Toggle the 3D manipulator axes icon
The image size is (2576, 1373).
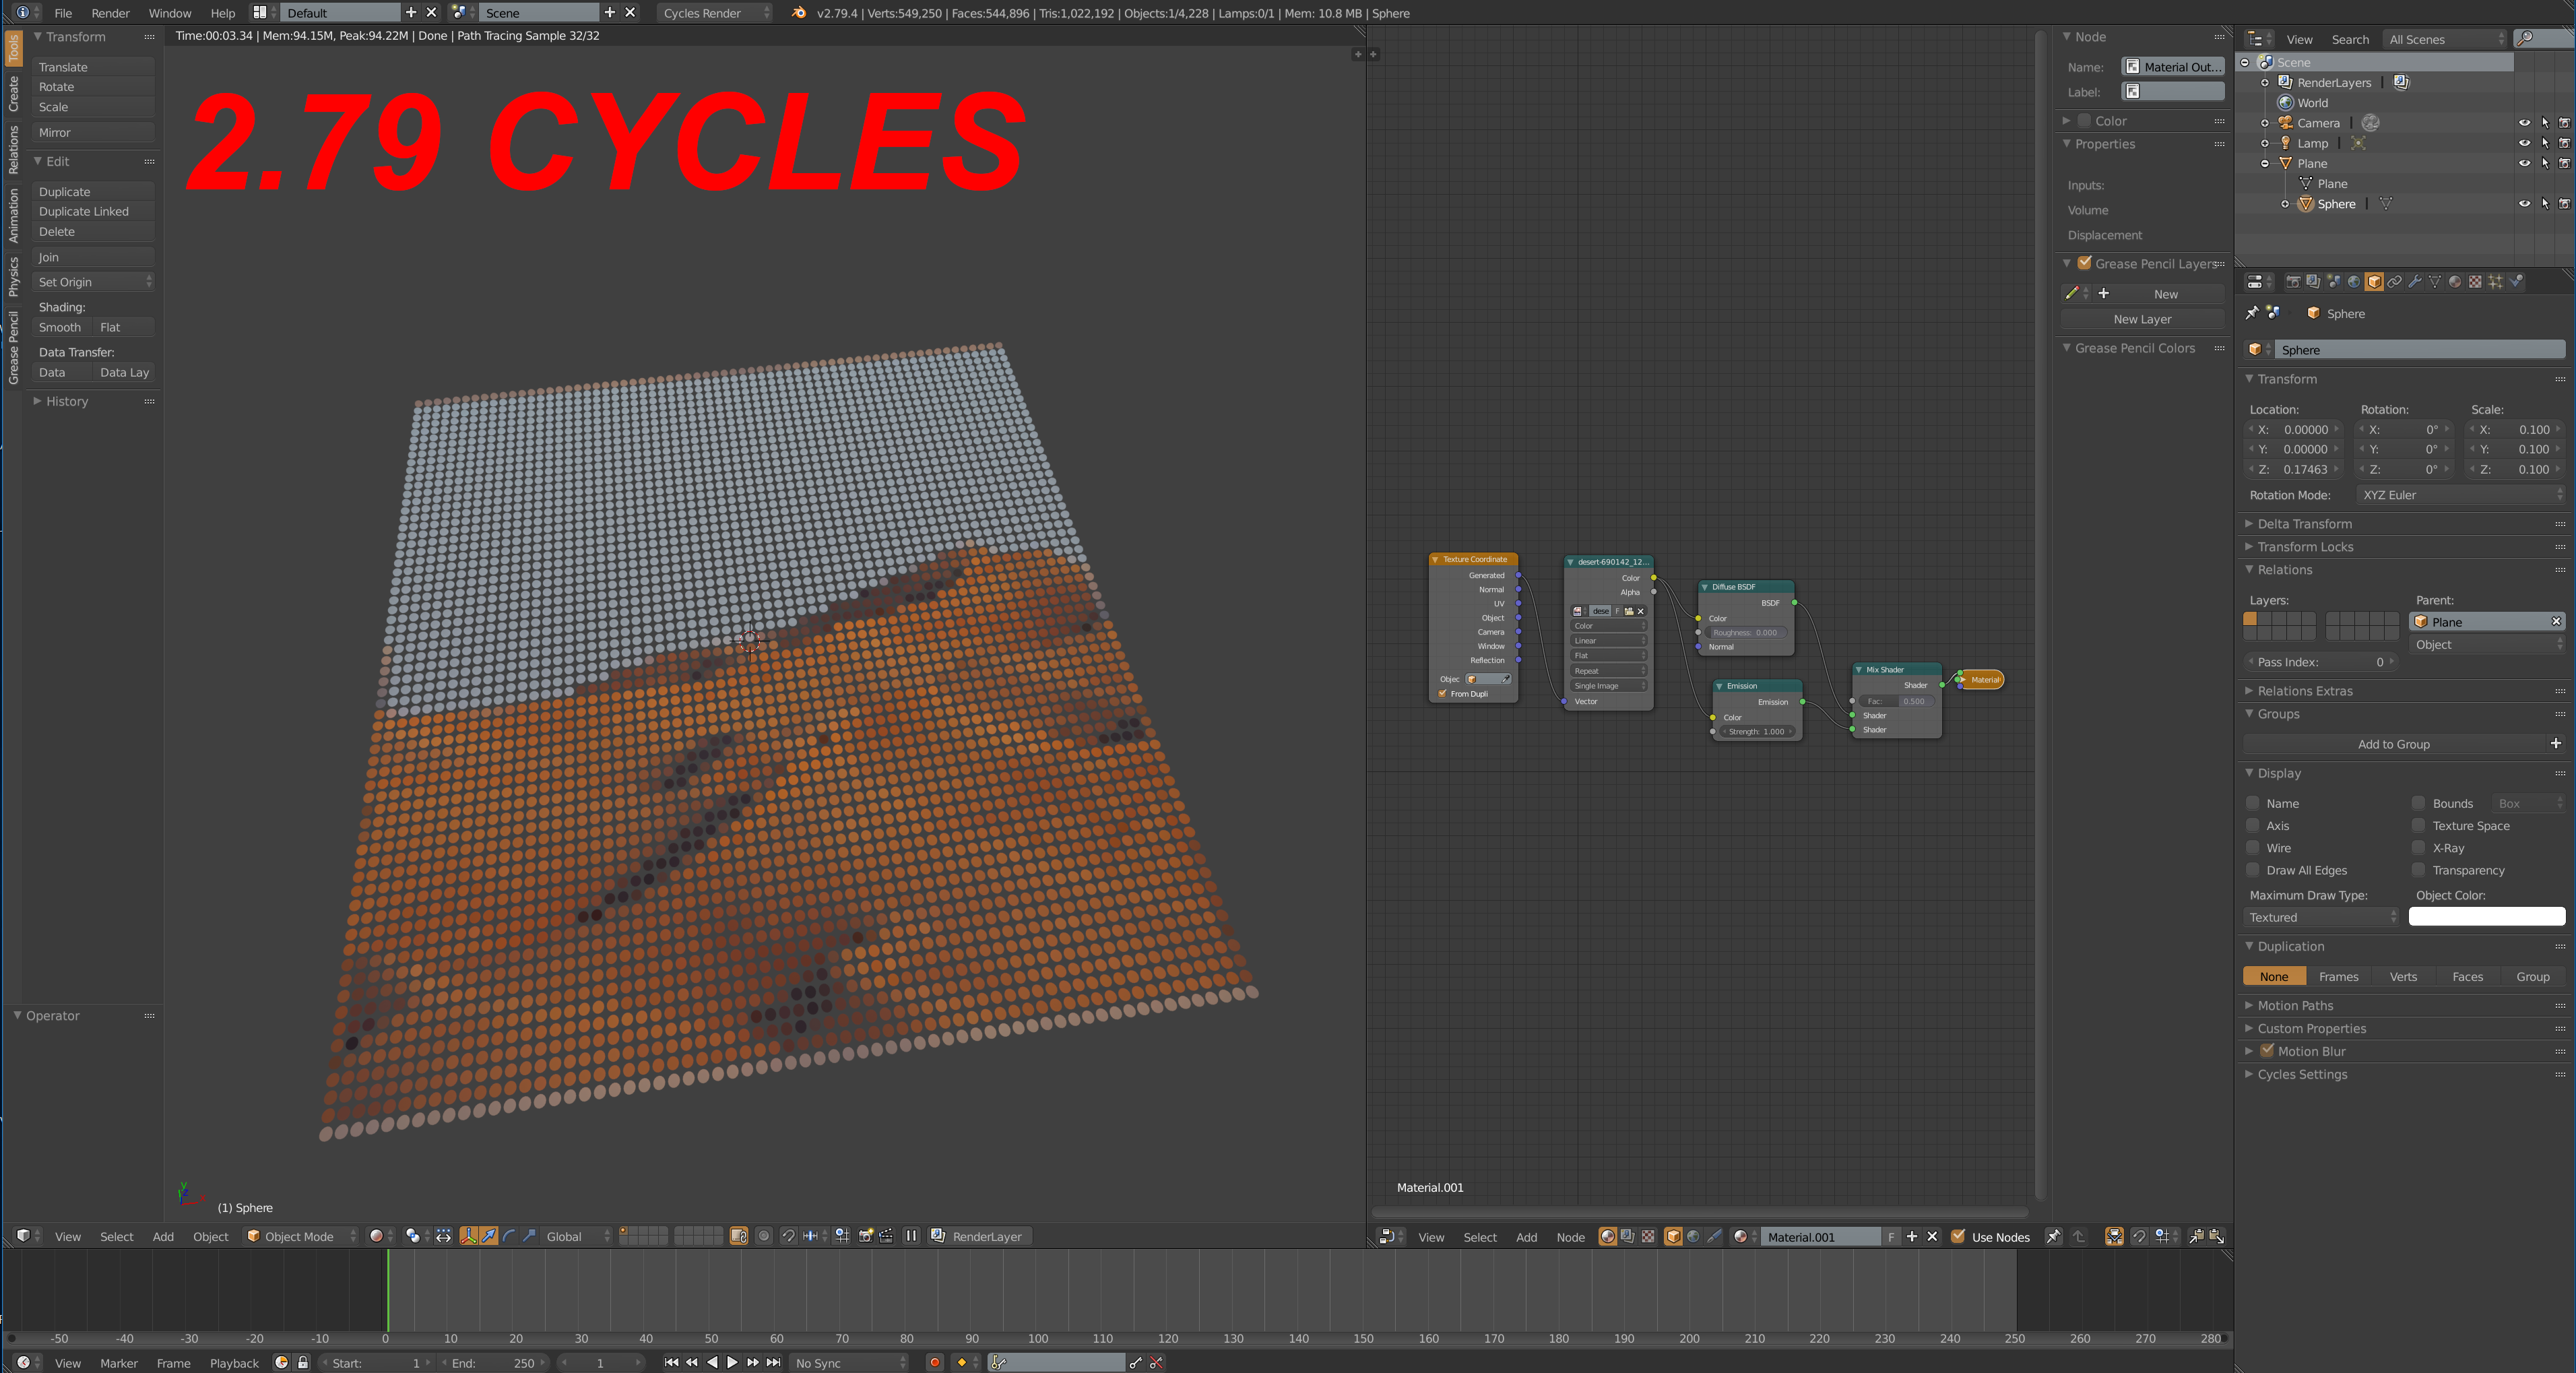[x=468, y=1236]
